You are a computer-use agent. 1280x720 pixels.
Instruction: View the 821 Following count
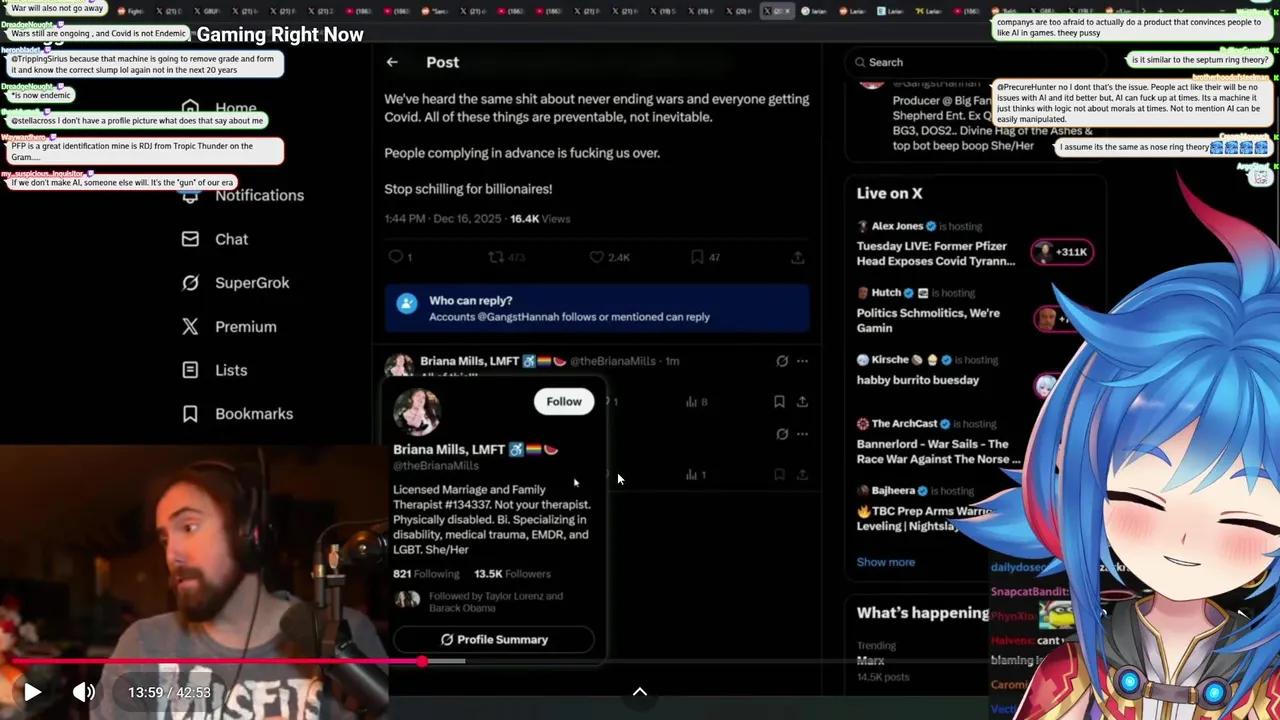426,574
